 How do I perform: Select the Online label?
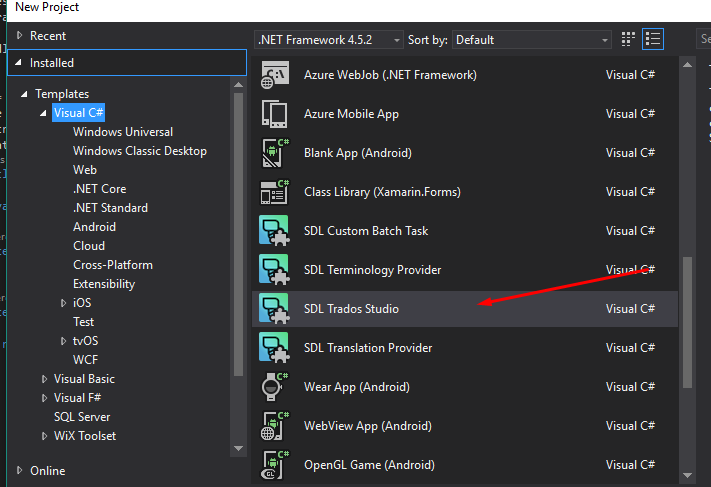click(x=48, y=471)
